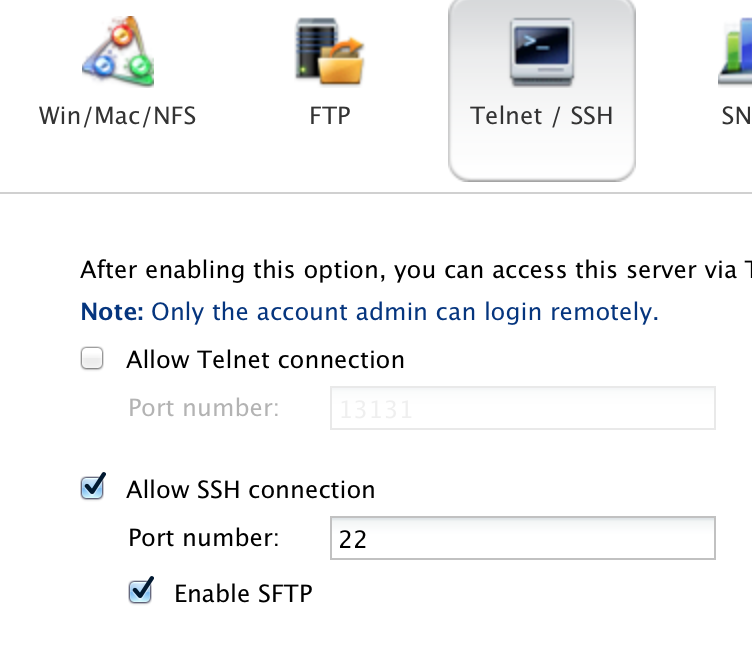
Task: Go to the cut-off SN tab label
Action: [737, 116]
